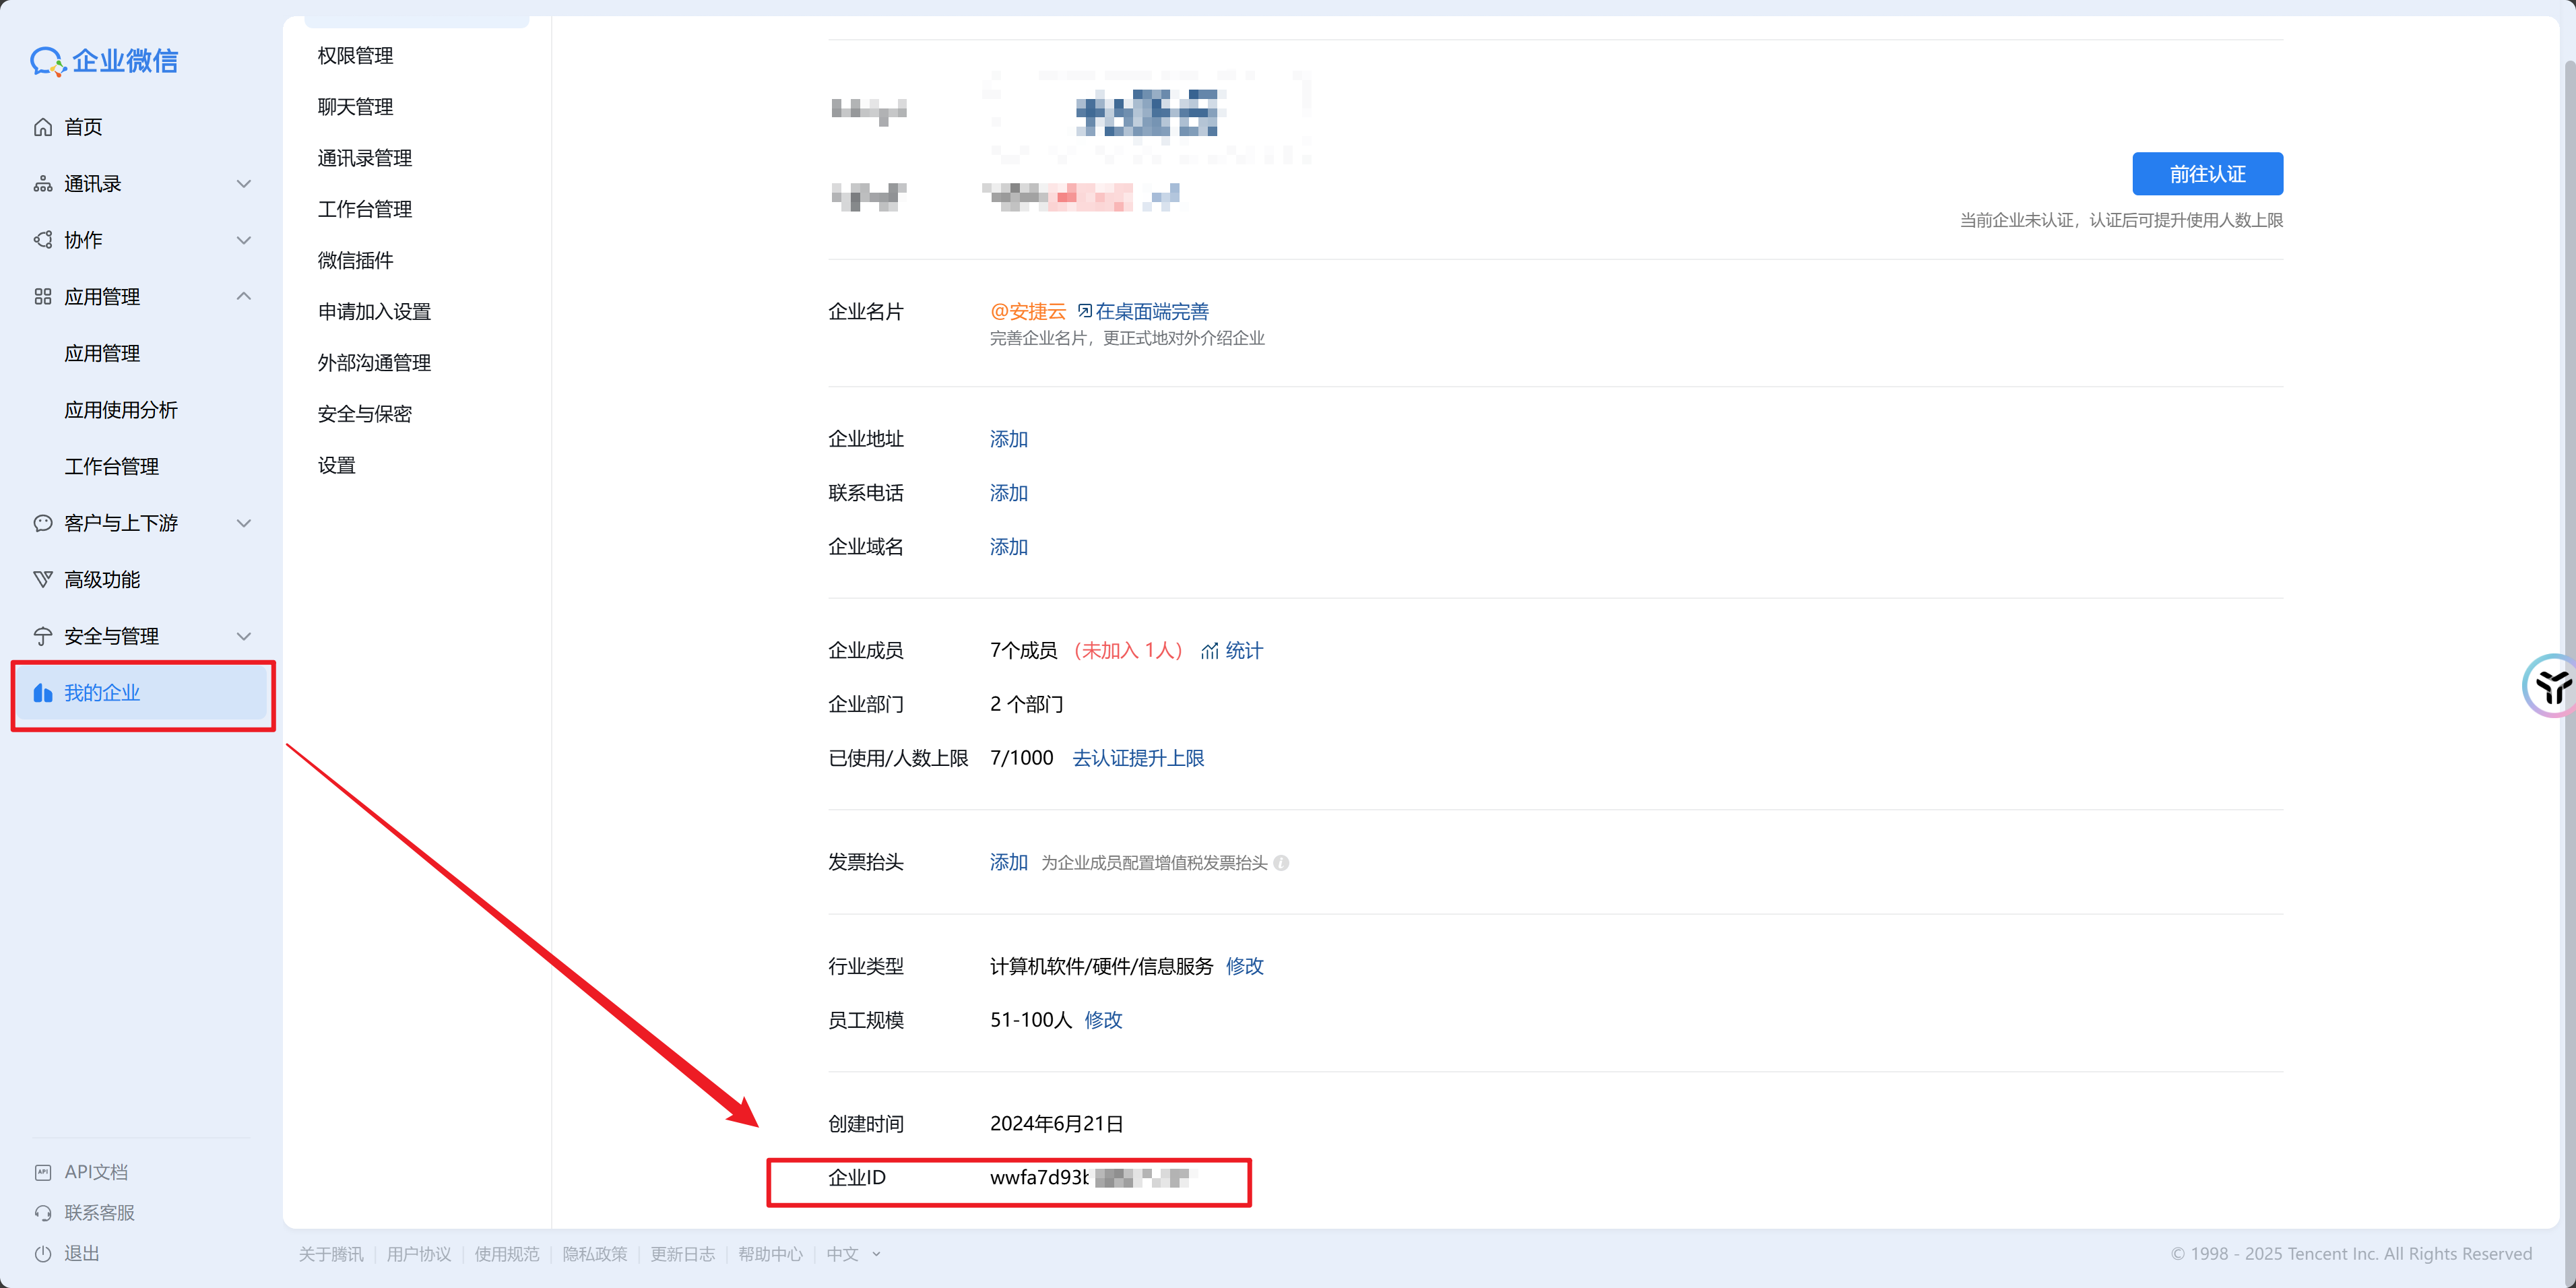Click 去认证提升上限 link
Image resolution: width=2576 pixels, height=1288 pixels.
click(x=1138, y=758)
